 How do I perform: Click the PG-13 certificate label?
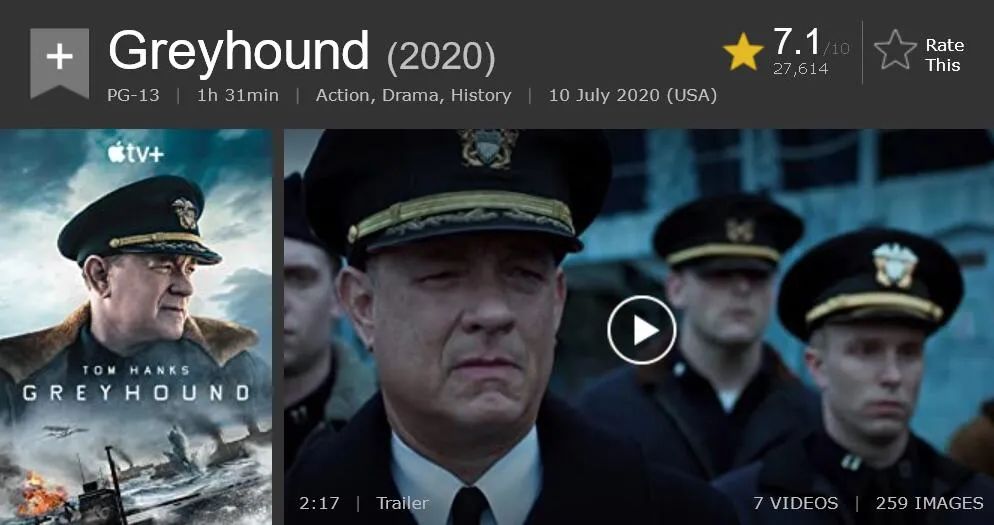(133, 96)
